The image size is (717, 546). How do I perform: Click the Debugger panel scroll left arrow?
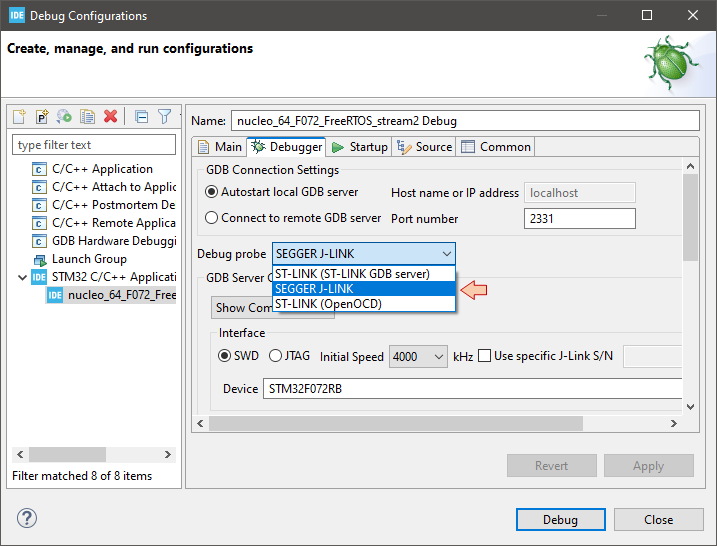(x=200, y=423)
